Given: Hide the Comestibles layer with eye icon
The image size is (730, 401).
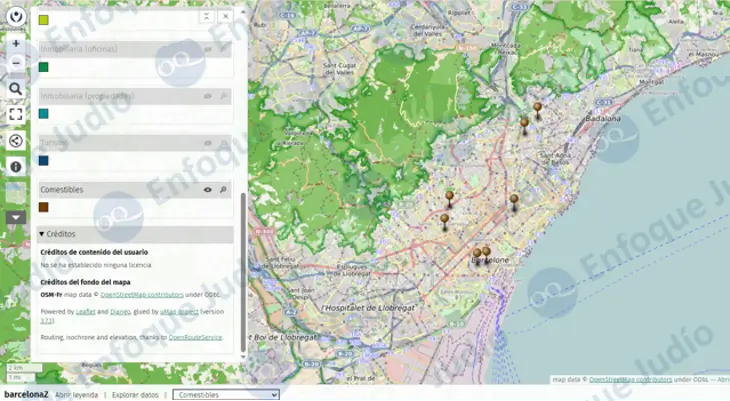Looking at the screenshot, I should [208, 190].
